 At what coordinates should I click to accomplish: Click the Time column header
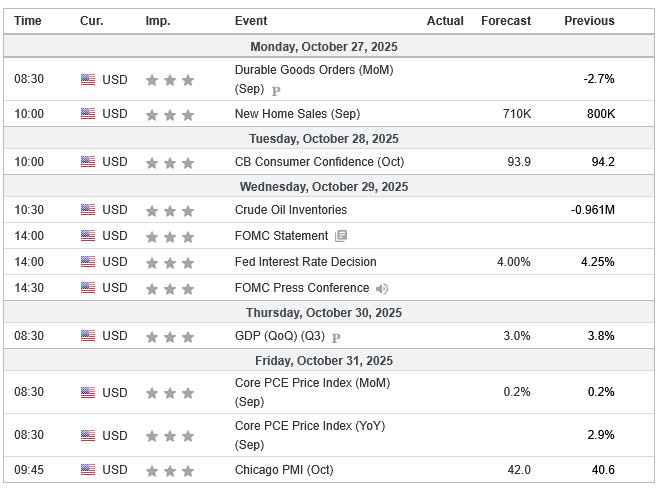[28, 21]
